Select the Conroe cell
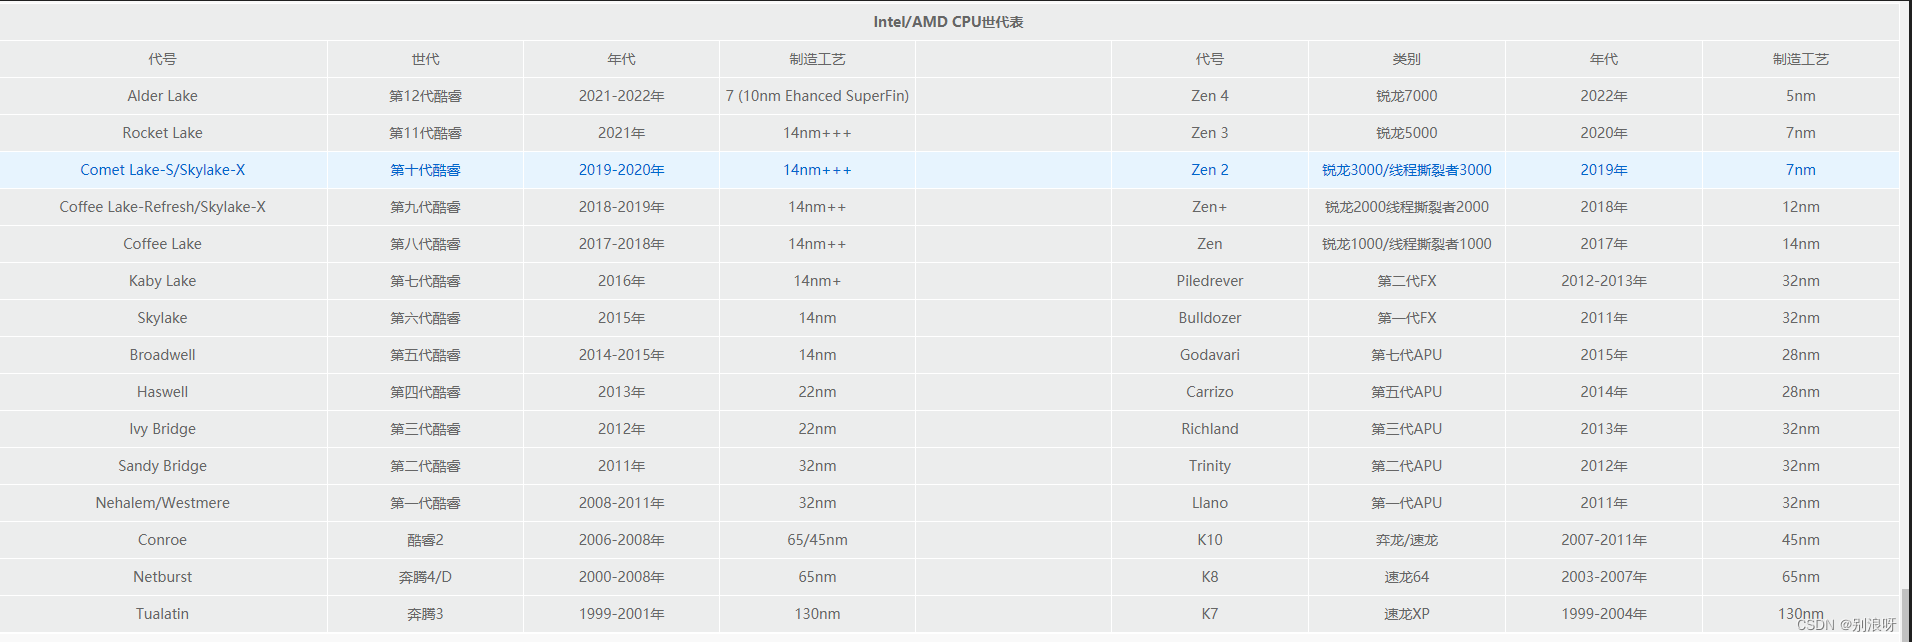The width and height of the screenshot is (1912, 642). click(x=162, y=540)
